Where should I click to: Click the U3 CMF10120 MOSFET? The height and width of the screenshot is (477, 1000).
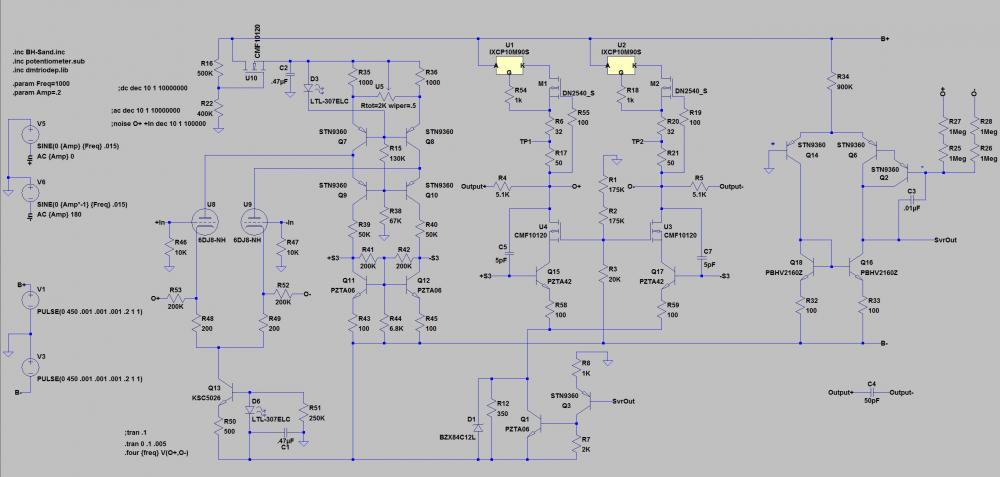[656, 231]
